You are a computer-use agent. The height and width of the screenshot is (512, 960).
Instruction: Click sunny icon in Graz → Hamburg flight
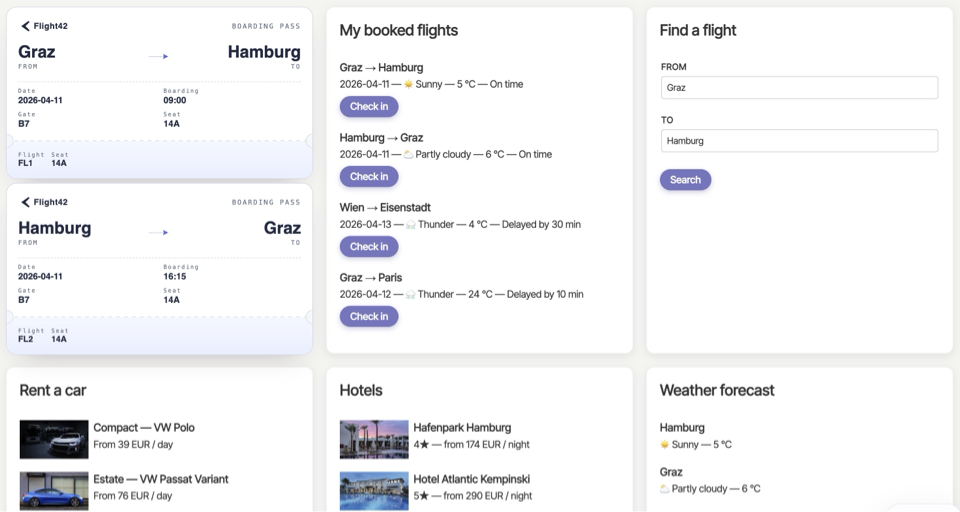tap(408, 85)
